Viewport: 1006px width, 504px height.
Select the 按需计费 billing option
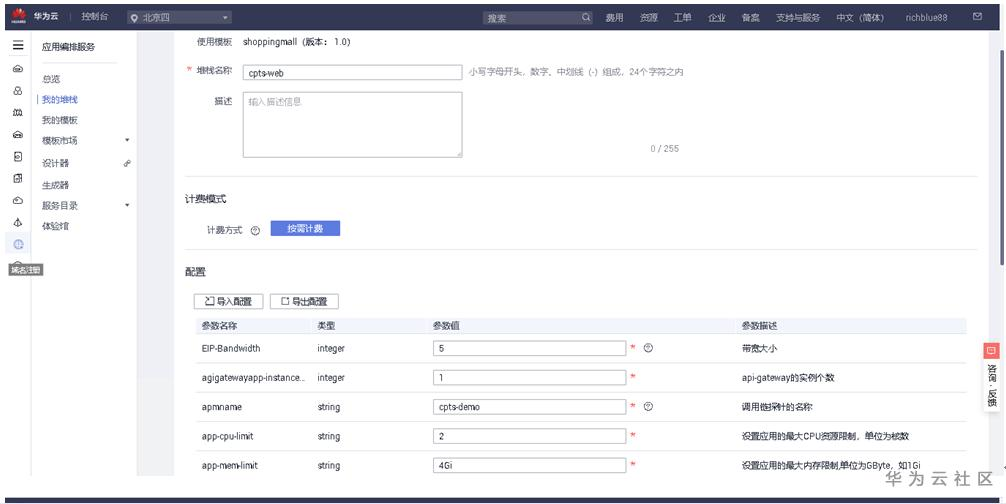[x=305, y=228]
